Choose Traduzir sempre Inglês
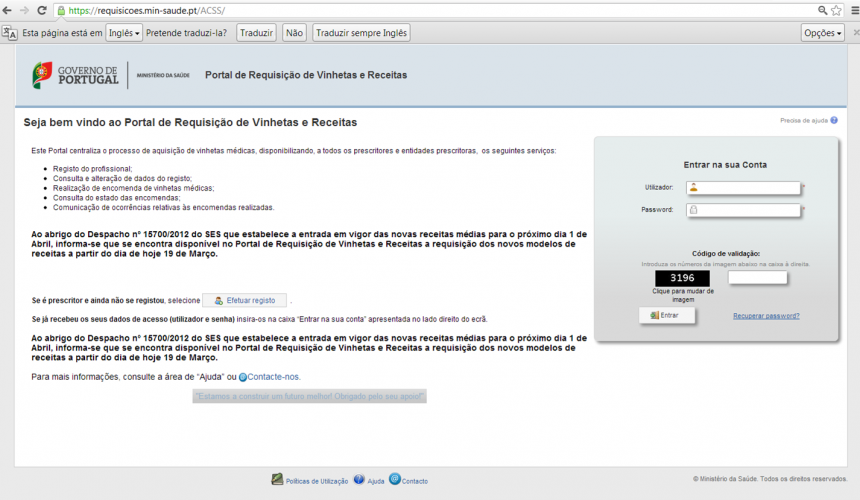 (361, 33)
